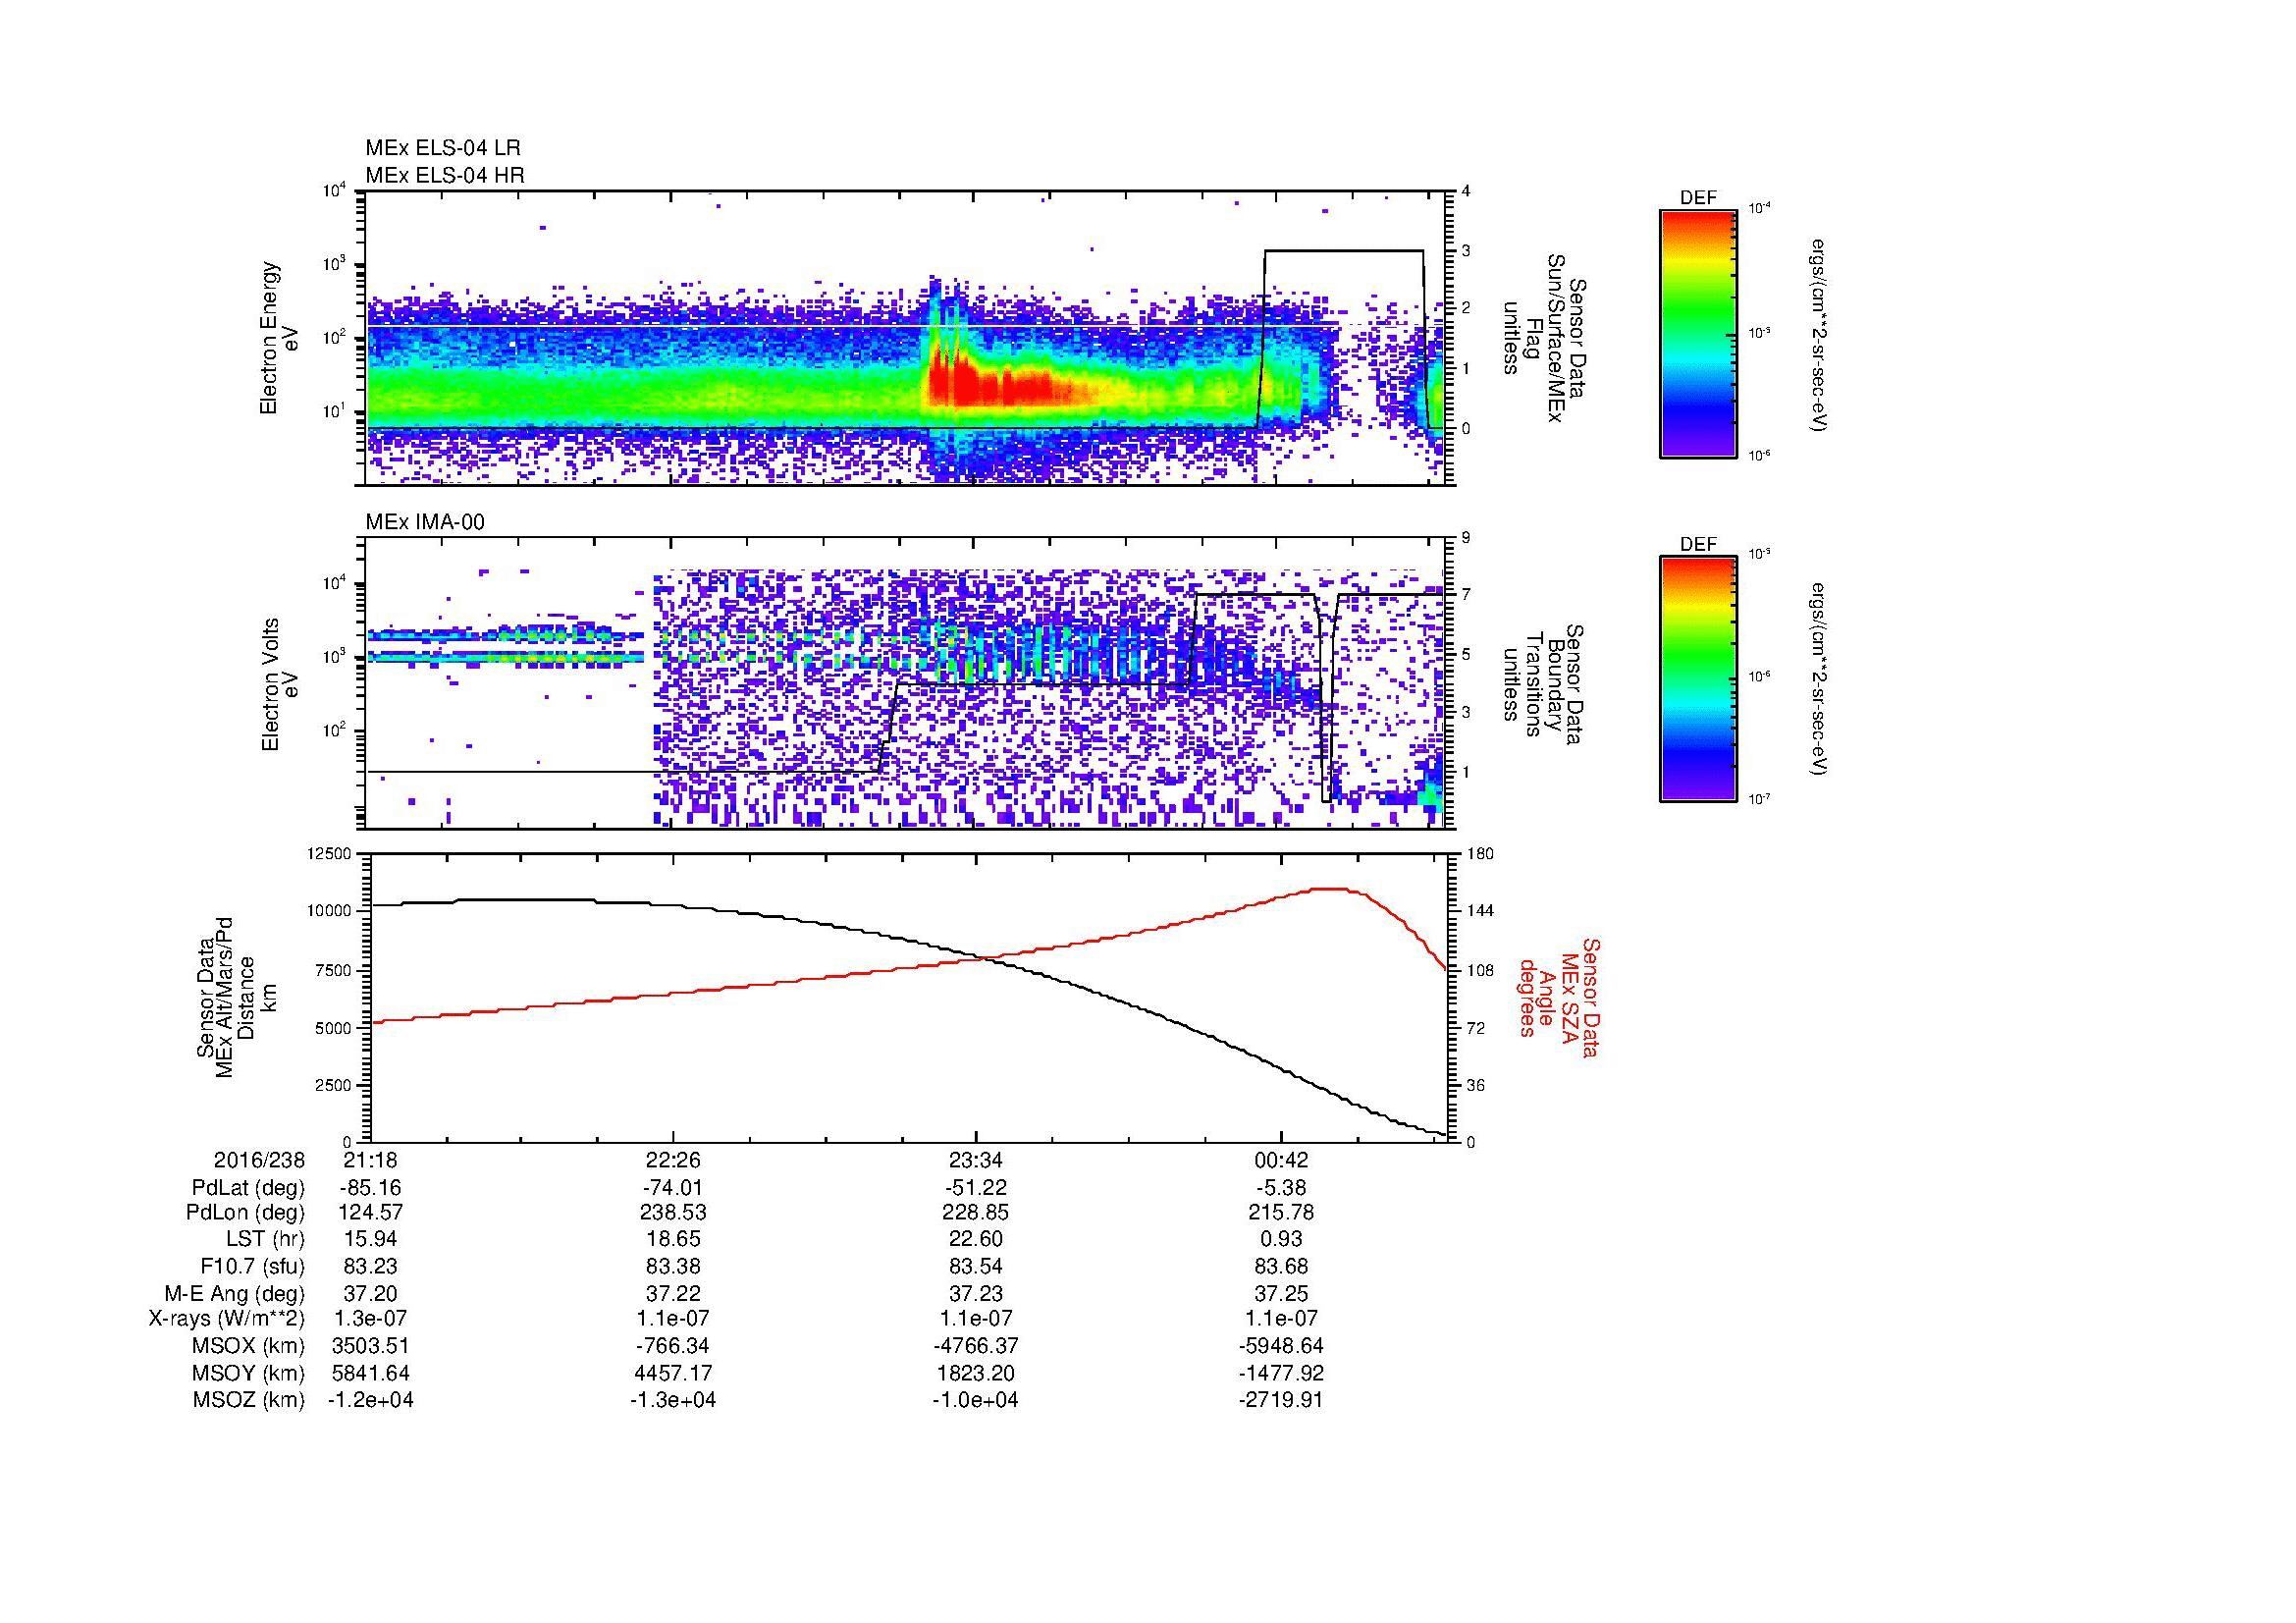Click the upper DEF color bar
This screenshot has height=1623, width=2296.
(x=1698, y=333)
